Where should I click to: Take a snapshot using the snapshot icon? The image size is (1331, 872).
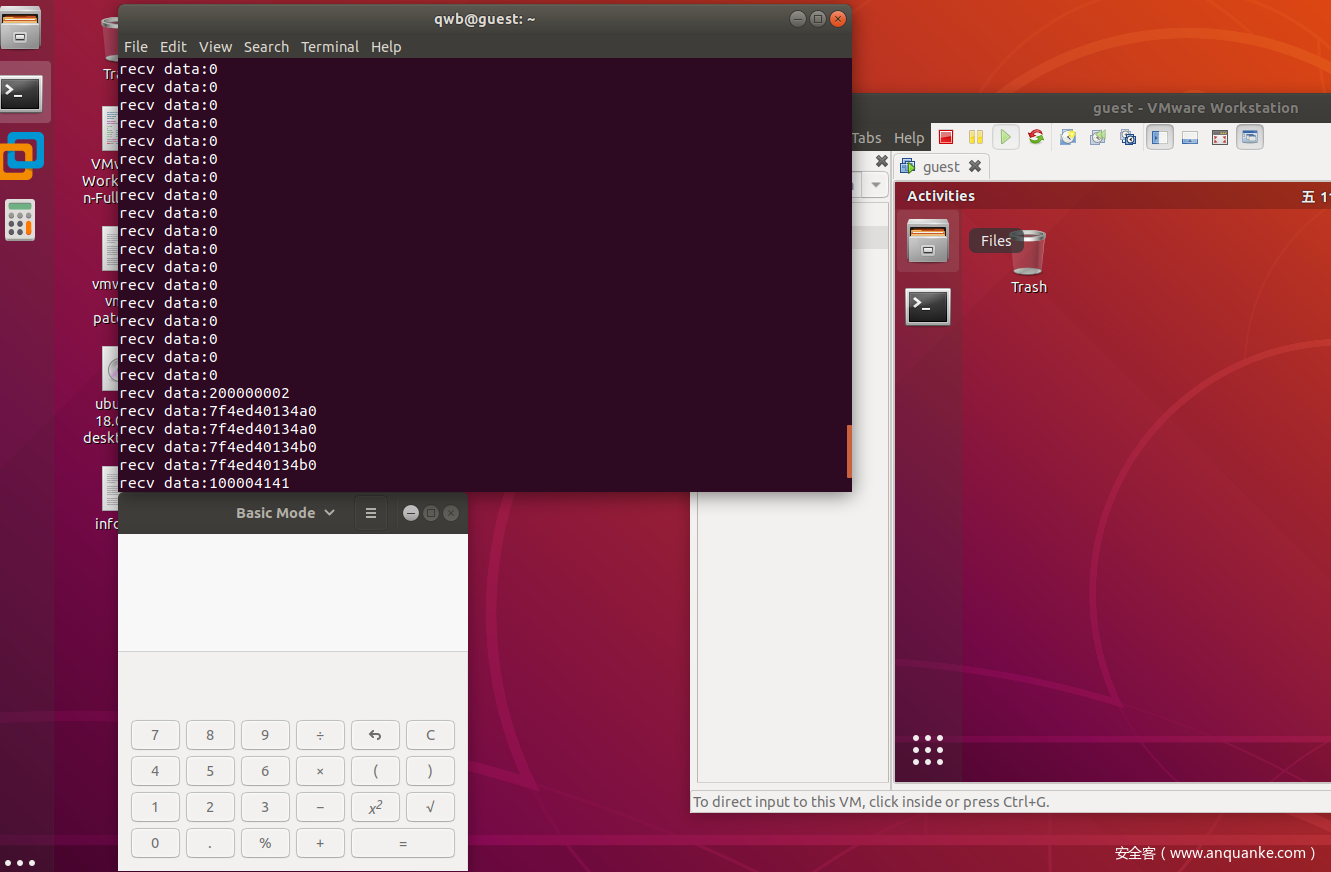[x=1068, y=137]
